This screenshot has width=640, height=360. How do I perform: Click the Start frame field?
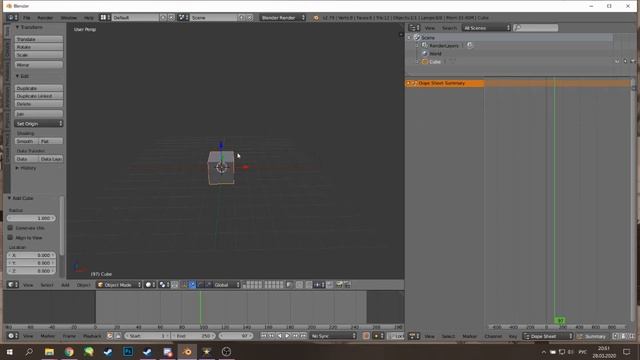click(x=147, y=336)
